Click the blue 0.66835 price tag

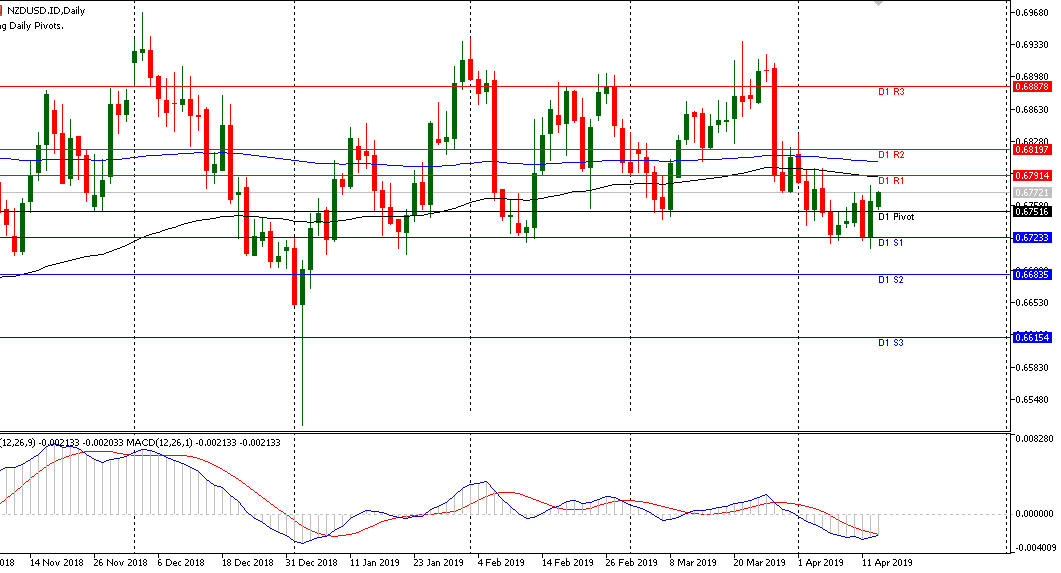click(x=1032, y=274)
